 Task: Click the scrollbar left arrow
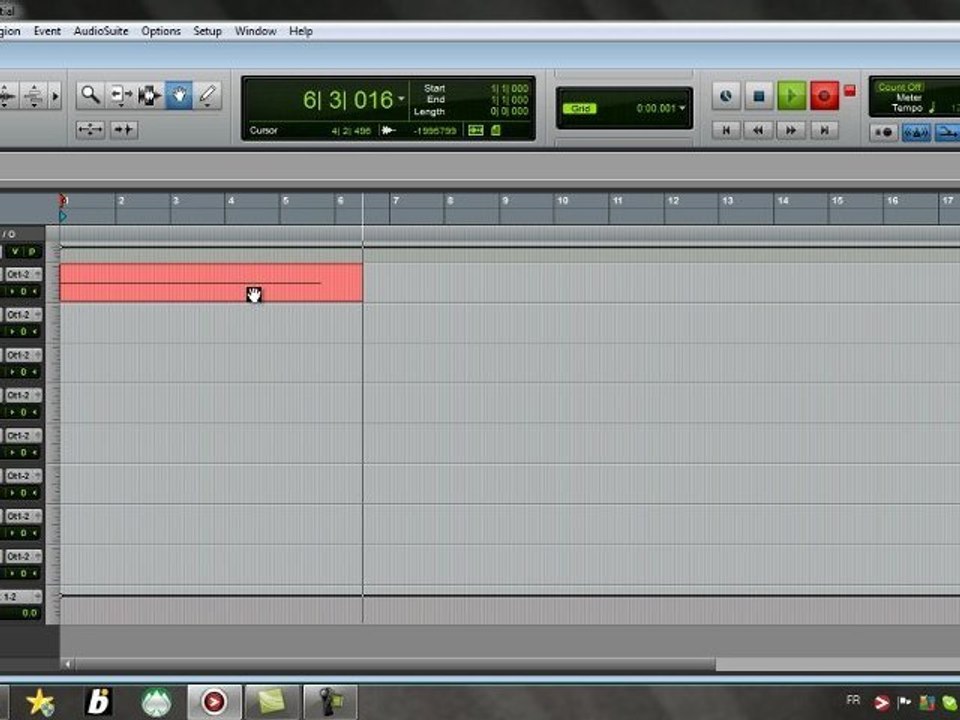[x=67, y=664]
